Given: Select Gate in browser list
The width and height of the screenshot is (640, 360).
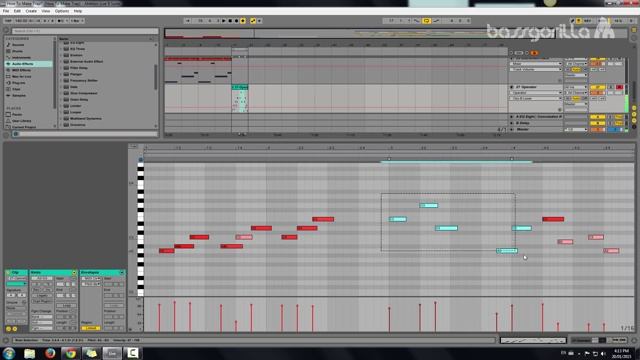Looking at the screenshot, I should 74,87.
